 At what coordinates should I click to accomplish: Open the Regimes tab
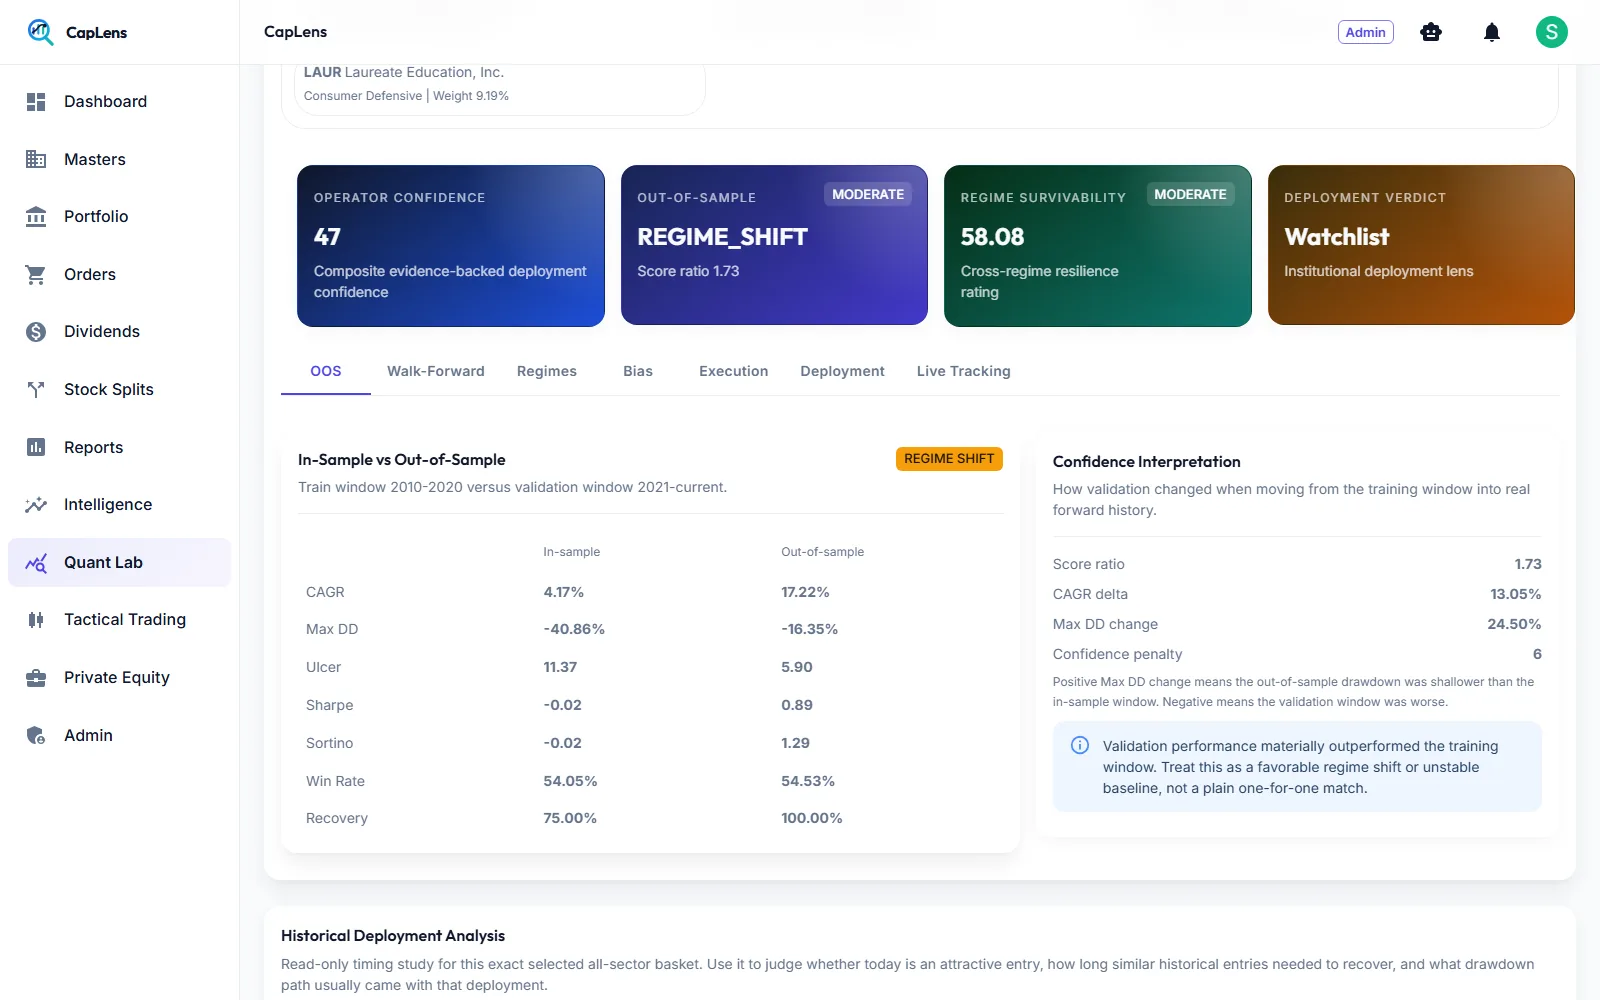(x=547, y=371)
